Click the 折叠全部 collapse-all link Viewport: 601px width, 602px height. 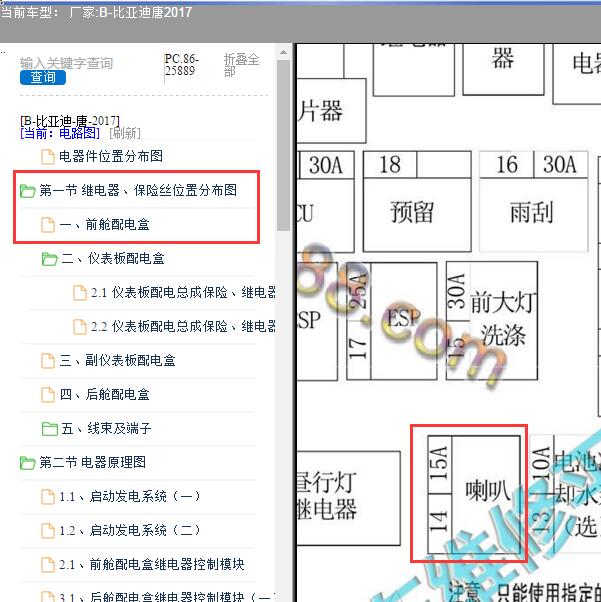[x=242, y=65]
